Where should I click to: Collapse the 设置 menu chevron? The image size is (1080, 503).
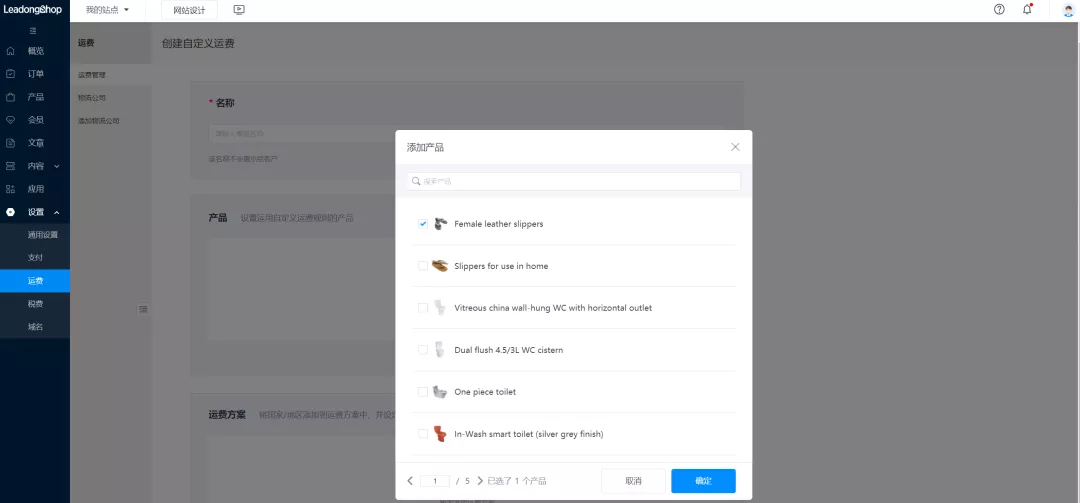coord(57,212)
